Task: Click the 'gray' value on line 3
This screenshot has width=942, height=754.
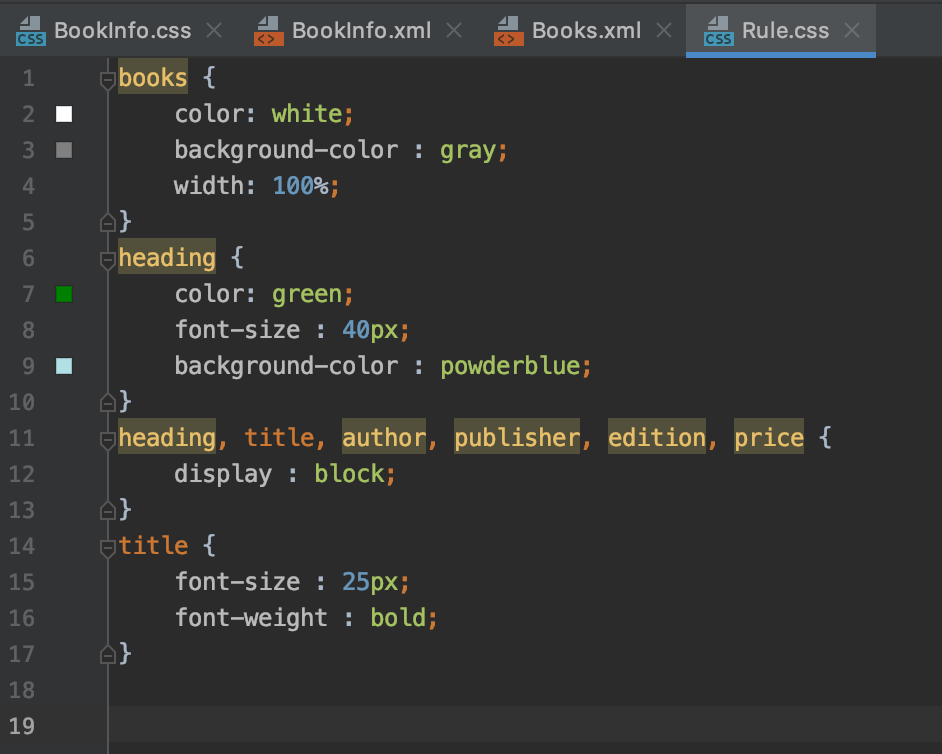Action: tap(468, 150)
